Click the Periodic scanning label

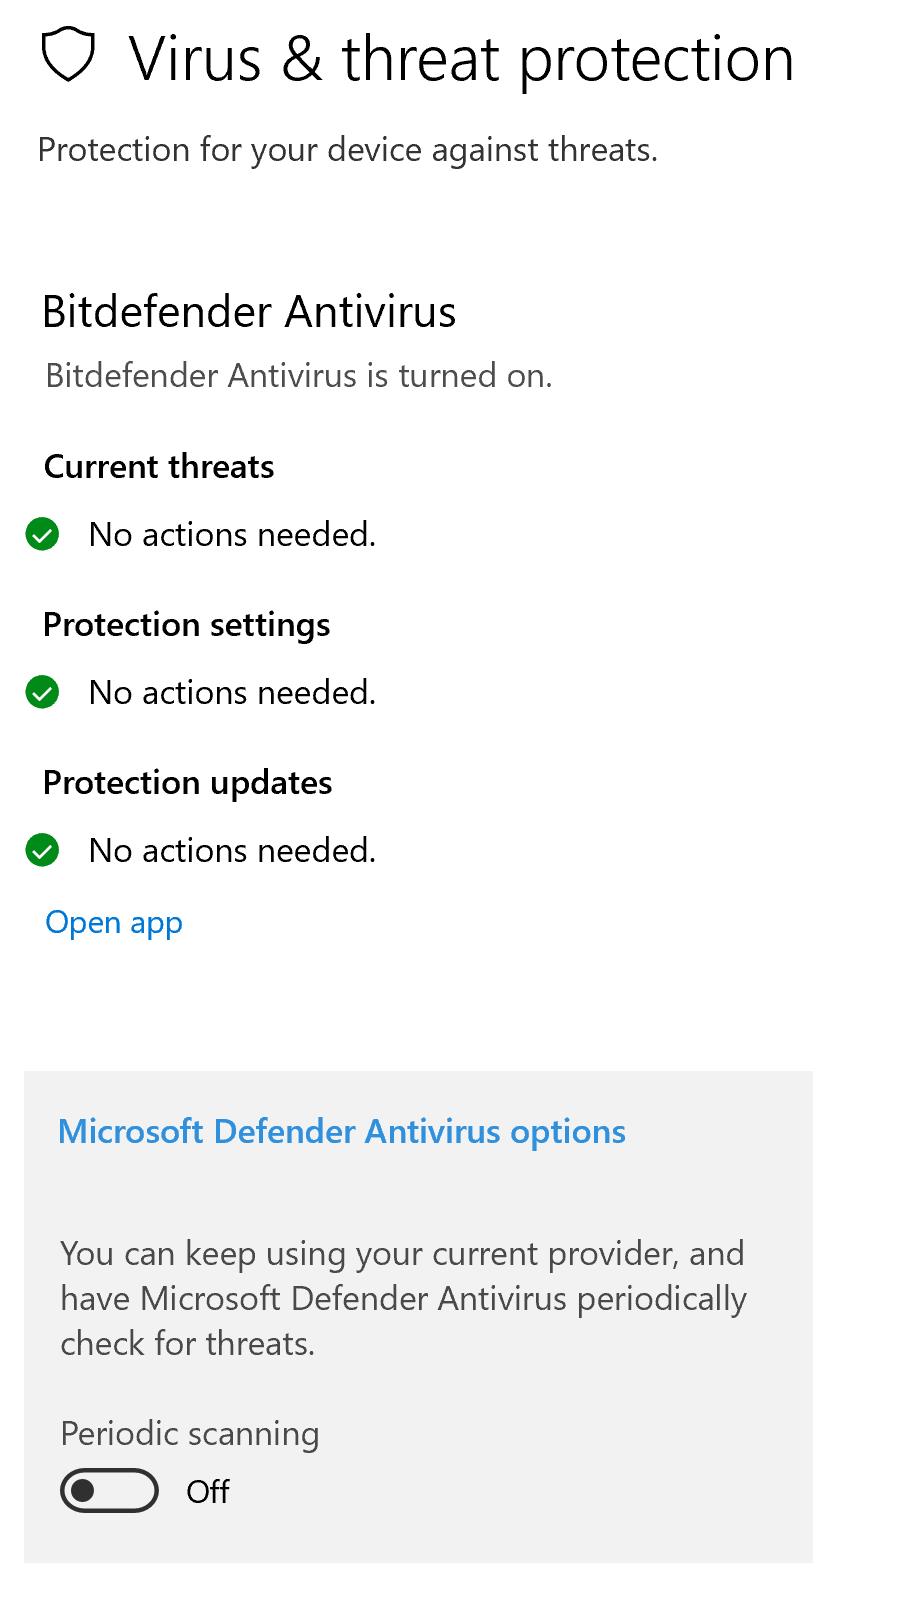pyautogui.click(x=190, y=1434)
